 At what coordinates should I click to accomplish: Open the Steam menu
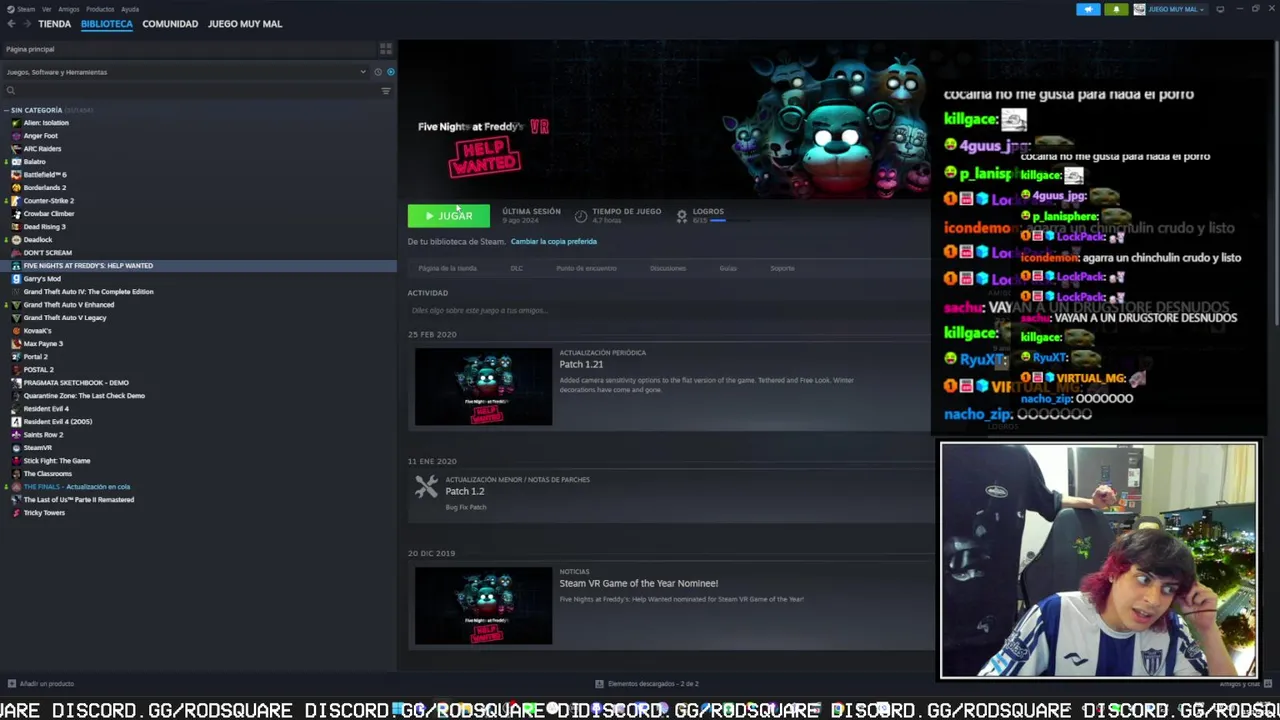26,9
